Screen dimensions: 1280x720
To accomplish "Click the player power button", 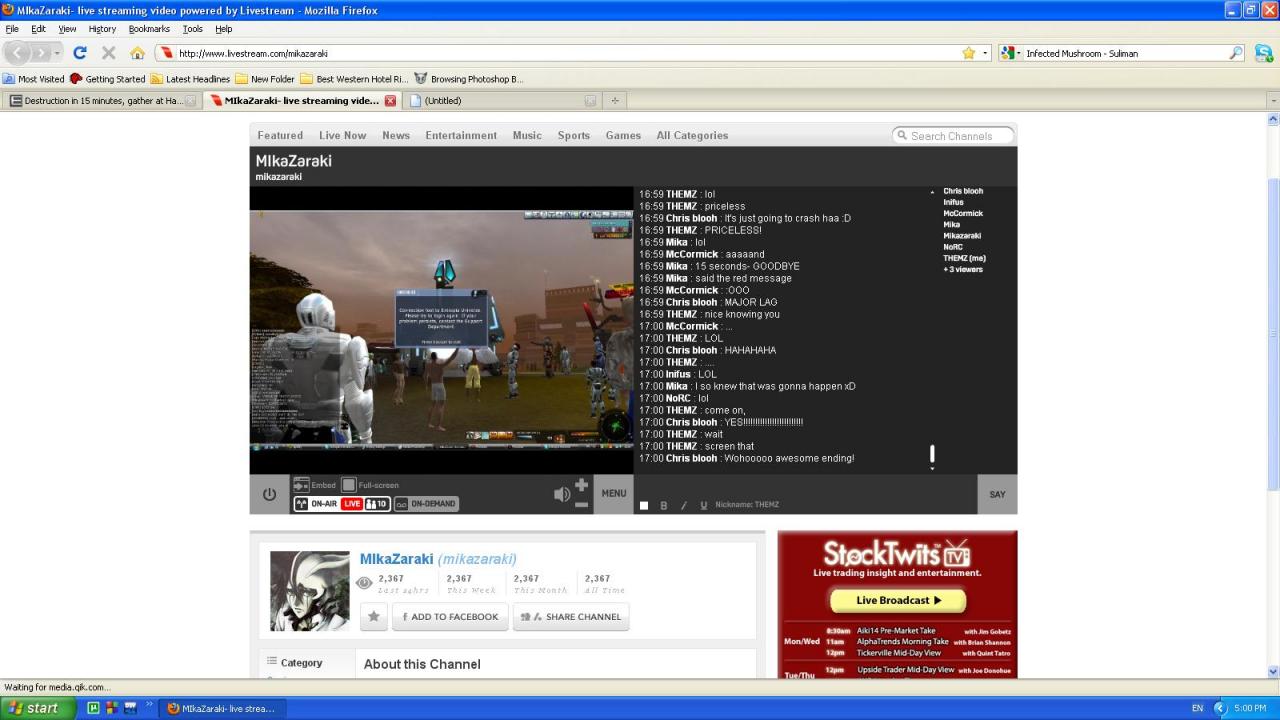I will 269,494.
